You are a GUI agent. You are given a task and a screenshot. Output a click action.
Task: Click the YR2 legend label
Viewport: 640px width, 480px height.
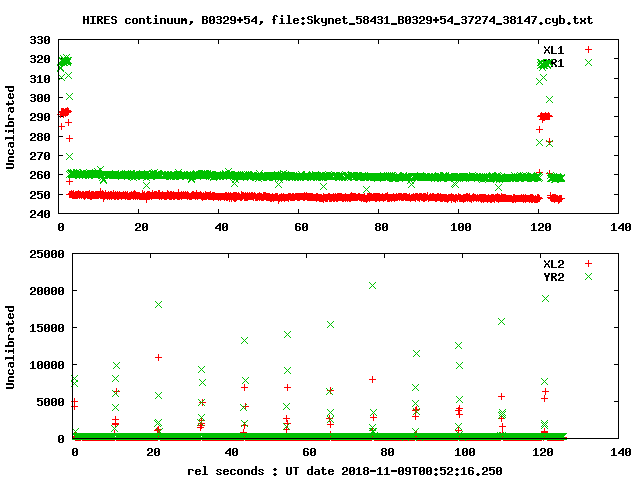[553, 277]
